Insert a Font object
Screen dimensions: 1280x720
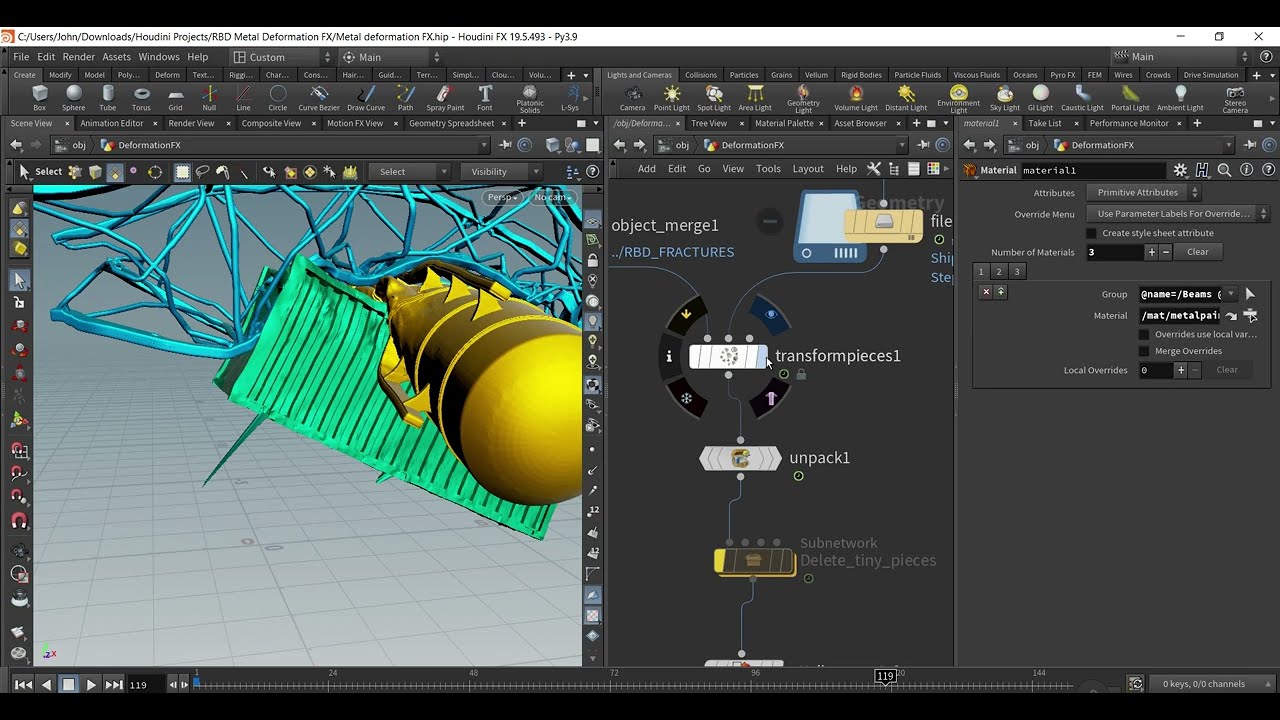(x=485, y=98)
